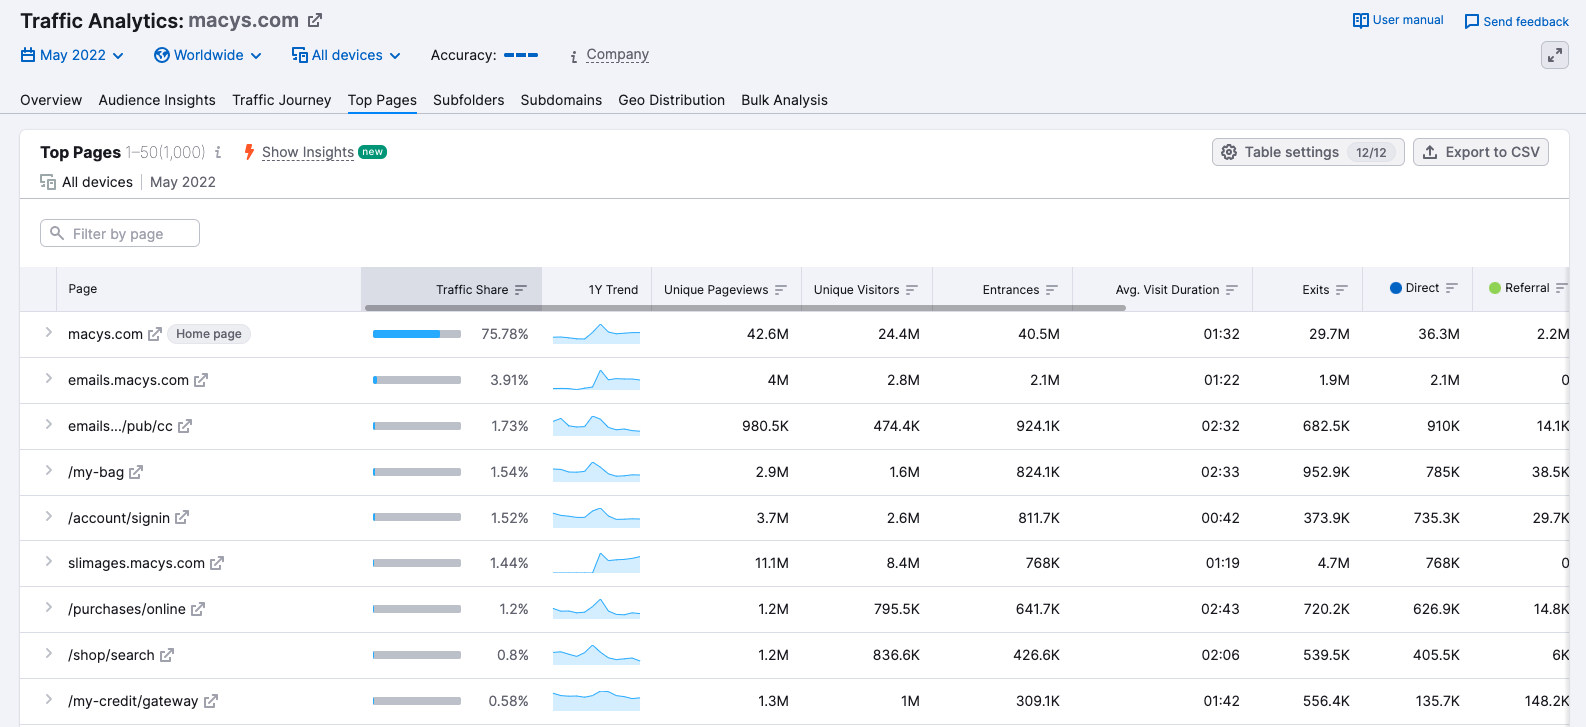1586x727 pixels.
Task: Open the May 2022 date dropdown
Action: click(x=72, y=55)
